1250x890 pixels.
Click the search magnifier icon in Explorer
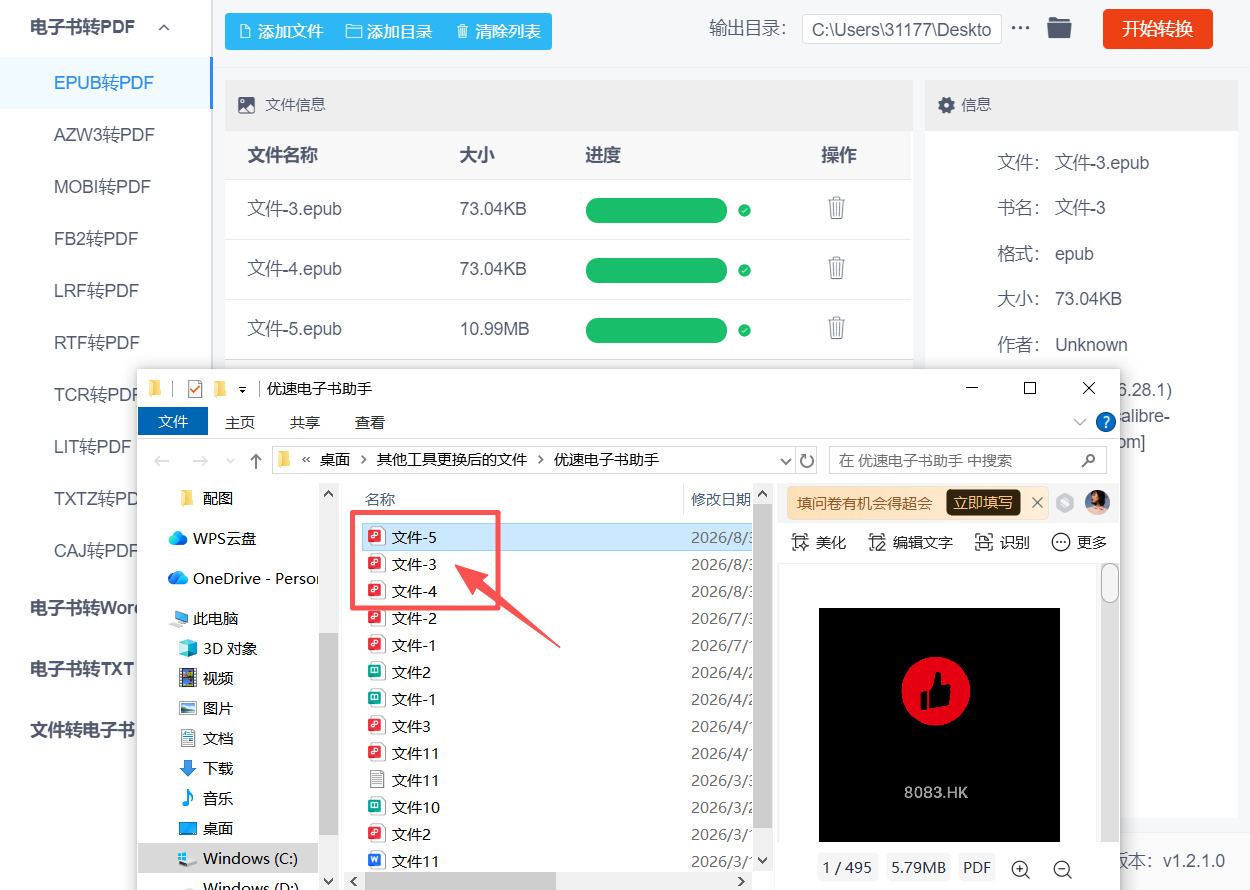[x=1089, y=461]
